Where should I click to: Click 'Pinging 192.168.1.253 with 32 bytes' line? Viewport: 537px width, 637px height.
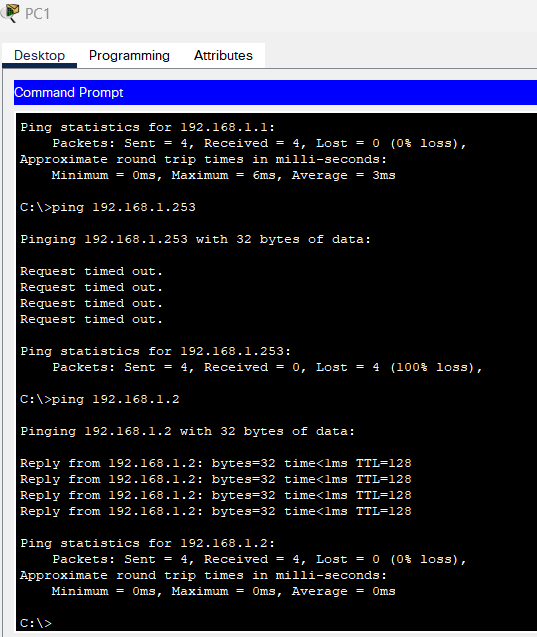[195, 239]
